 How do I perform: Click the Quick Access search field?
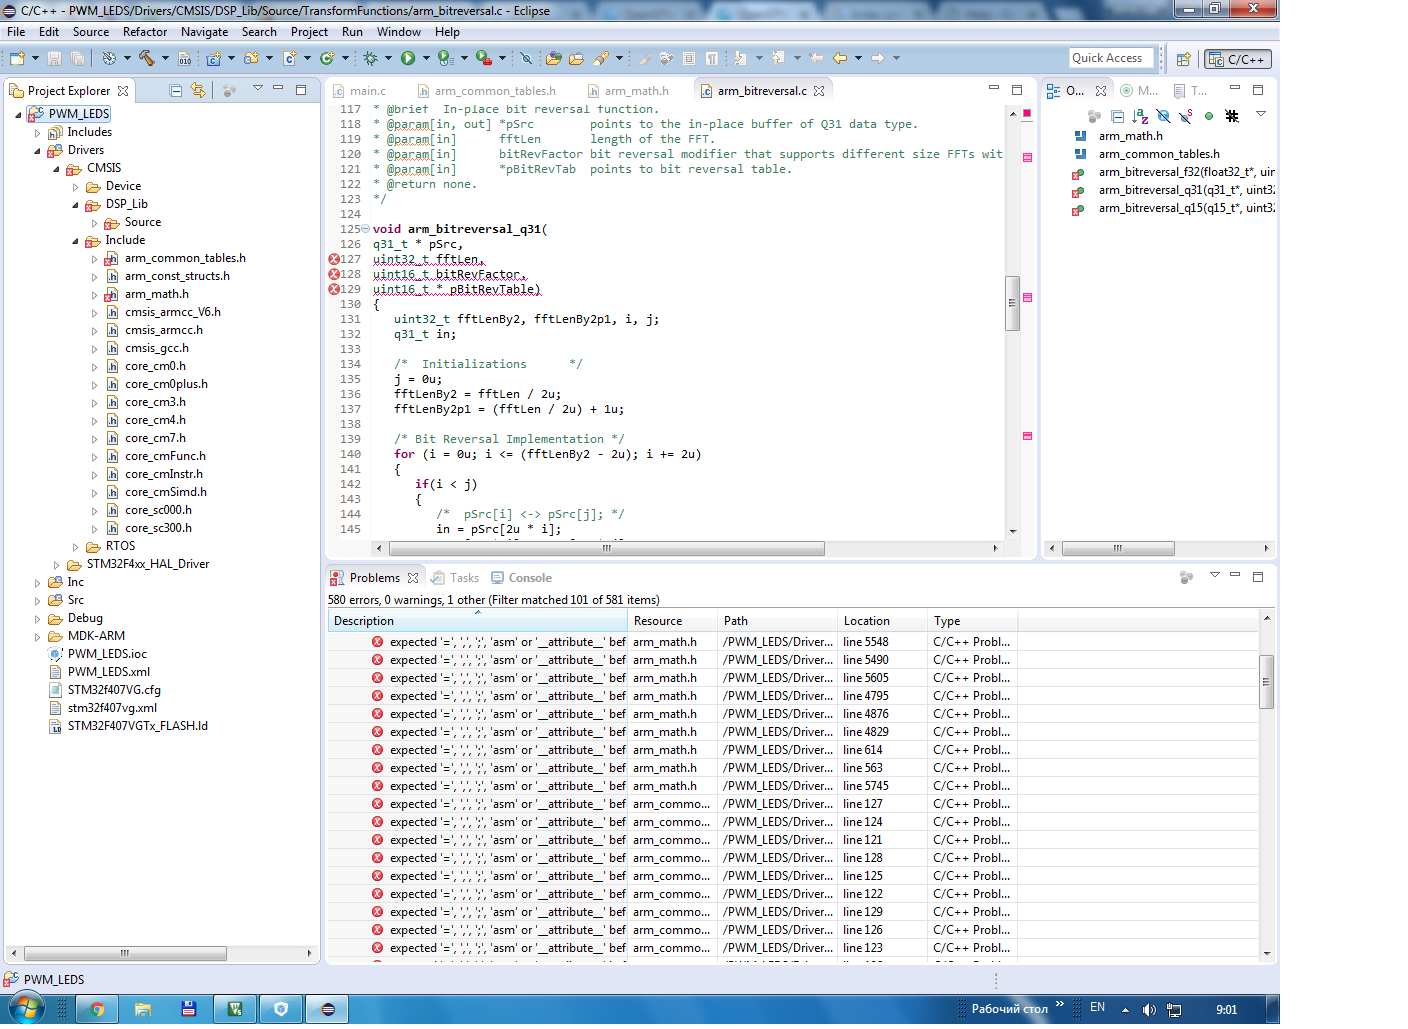(1110, 58)
